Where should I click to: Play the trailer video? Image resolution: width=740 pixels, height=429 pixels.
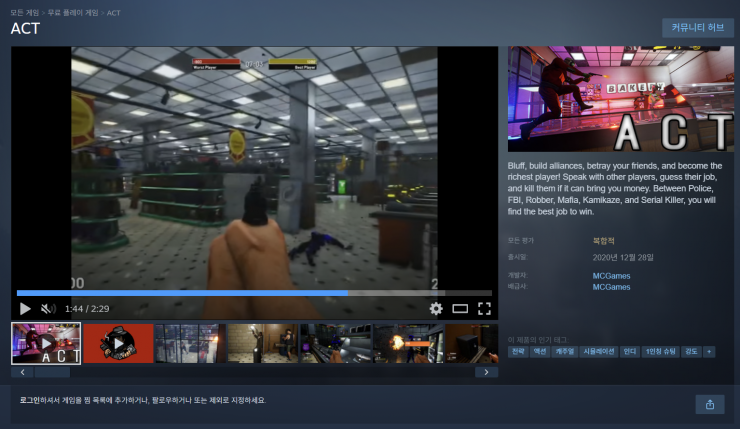[26, 309]
